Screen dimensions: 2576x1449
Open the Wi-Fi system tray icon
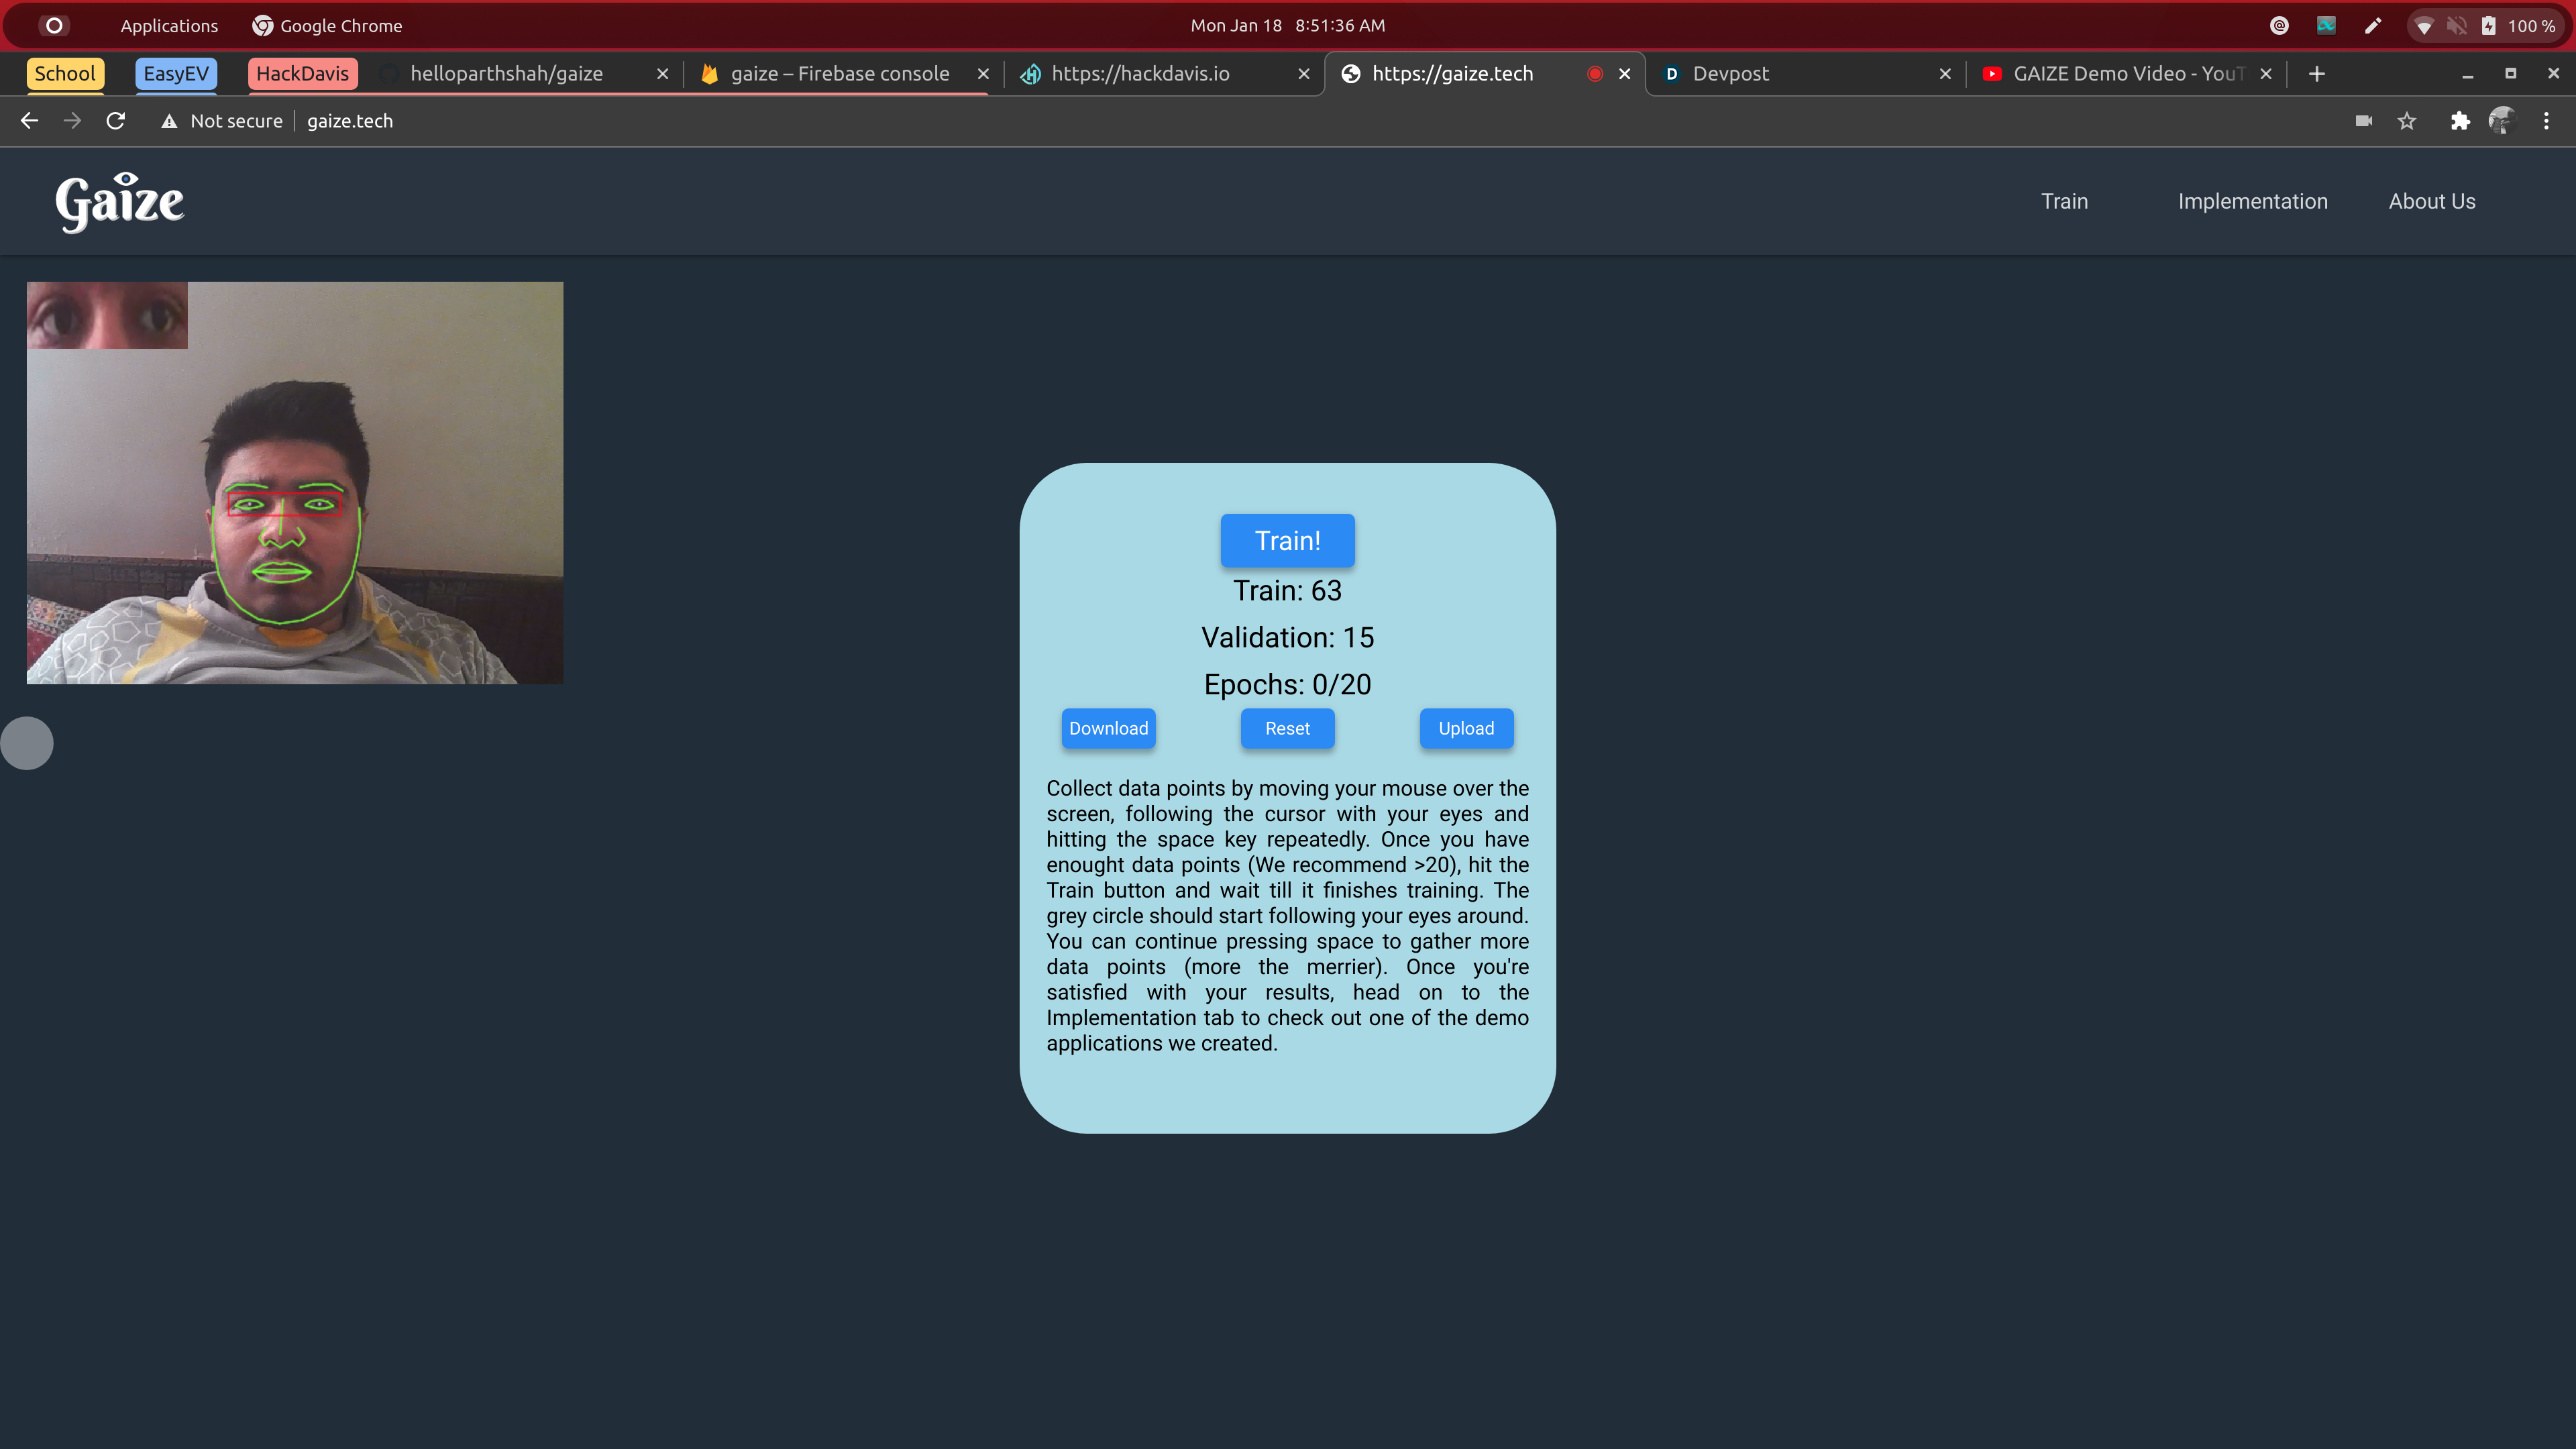coord(2423,26)
